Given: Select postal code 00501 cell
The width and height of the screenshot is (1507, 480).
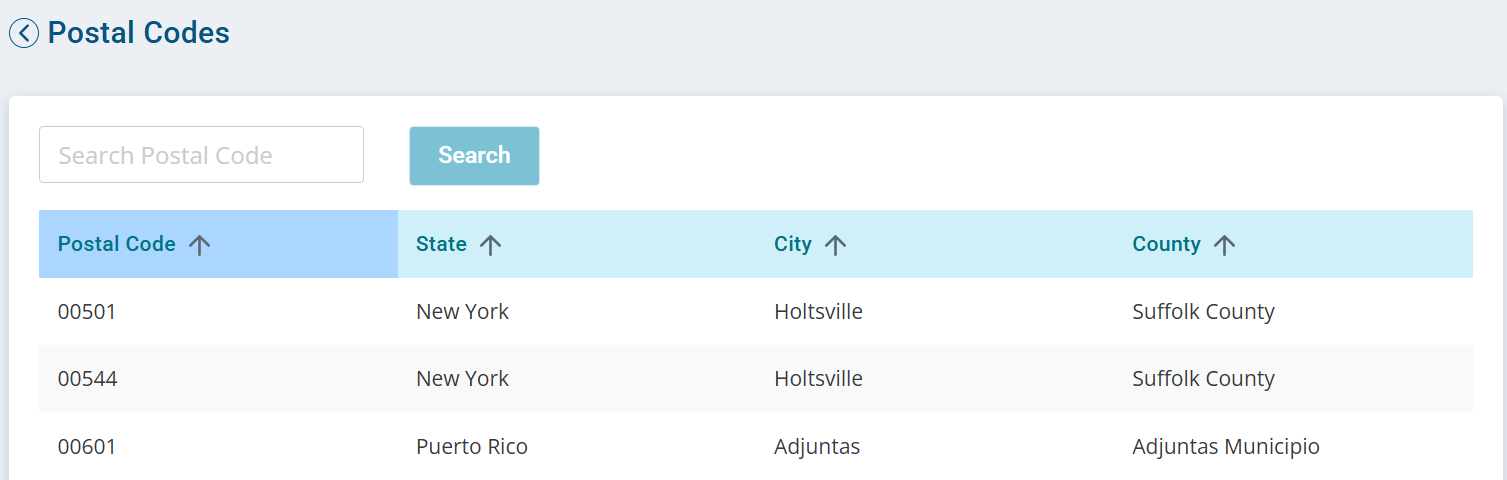Looking at the screenshot, I should click(87, 312).
